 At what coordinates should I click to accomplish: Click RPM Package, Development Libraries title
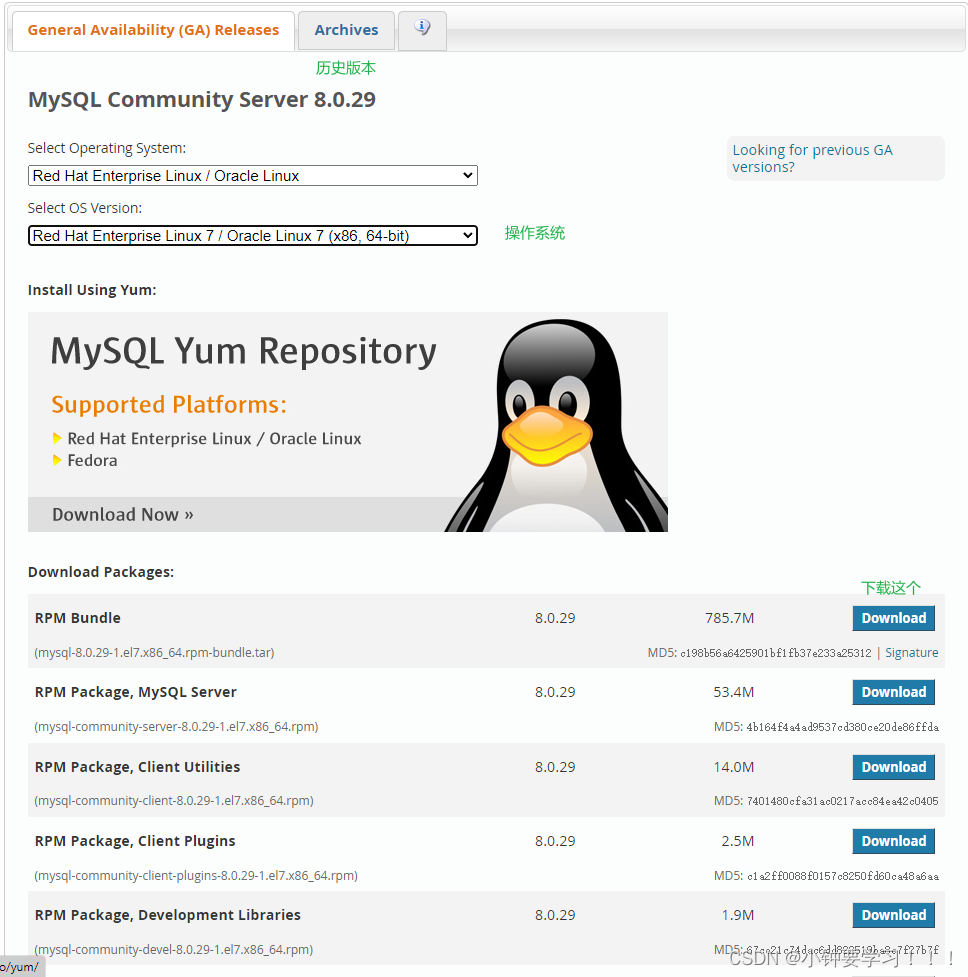point(168,915)
